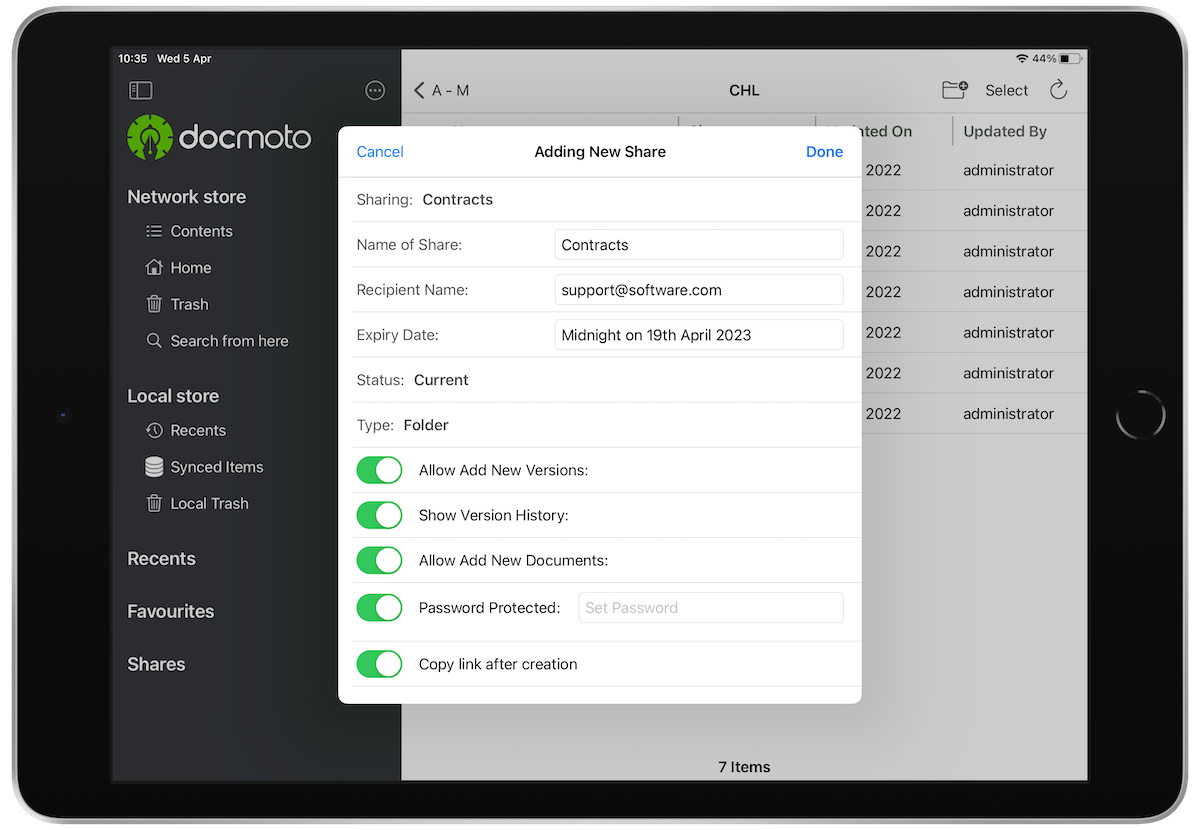Click the sidebar toggle icon
The height and width of the screenshot is (830, 1200).
point(141,91)
